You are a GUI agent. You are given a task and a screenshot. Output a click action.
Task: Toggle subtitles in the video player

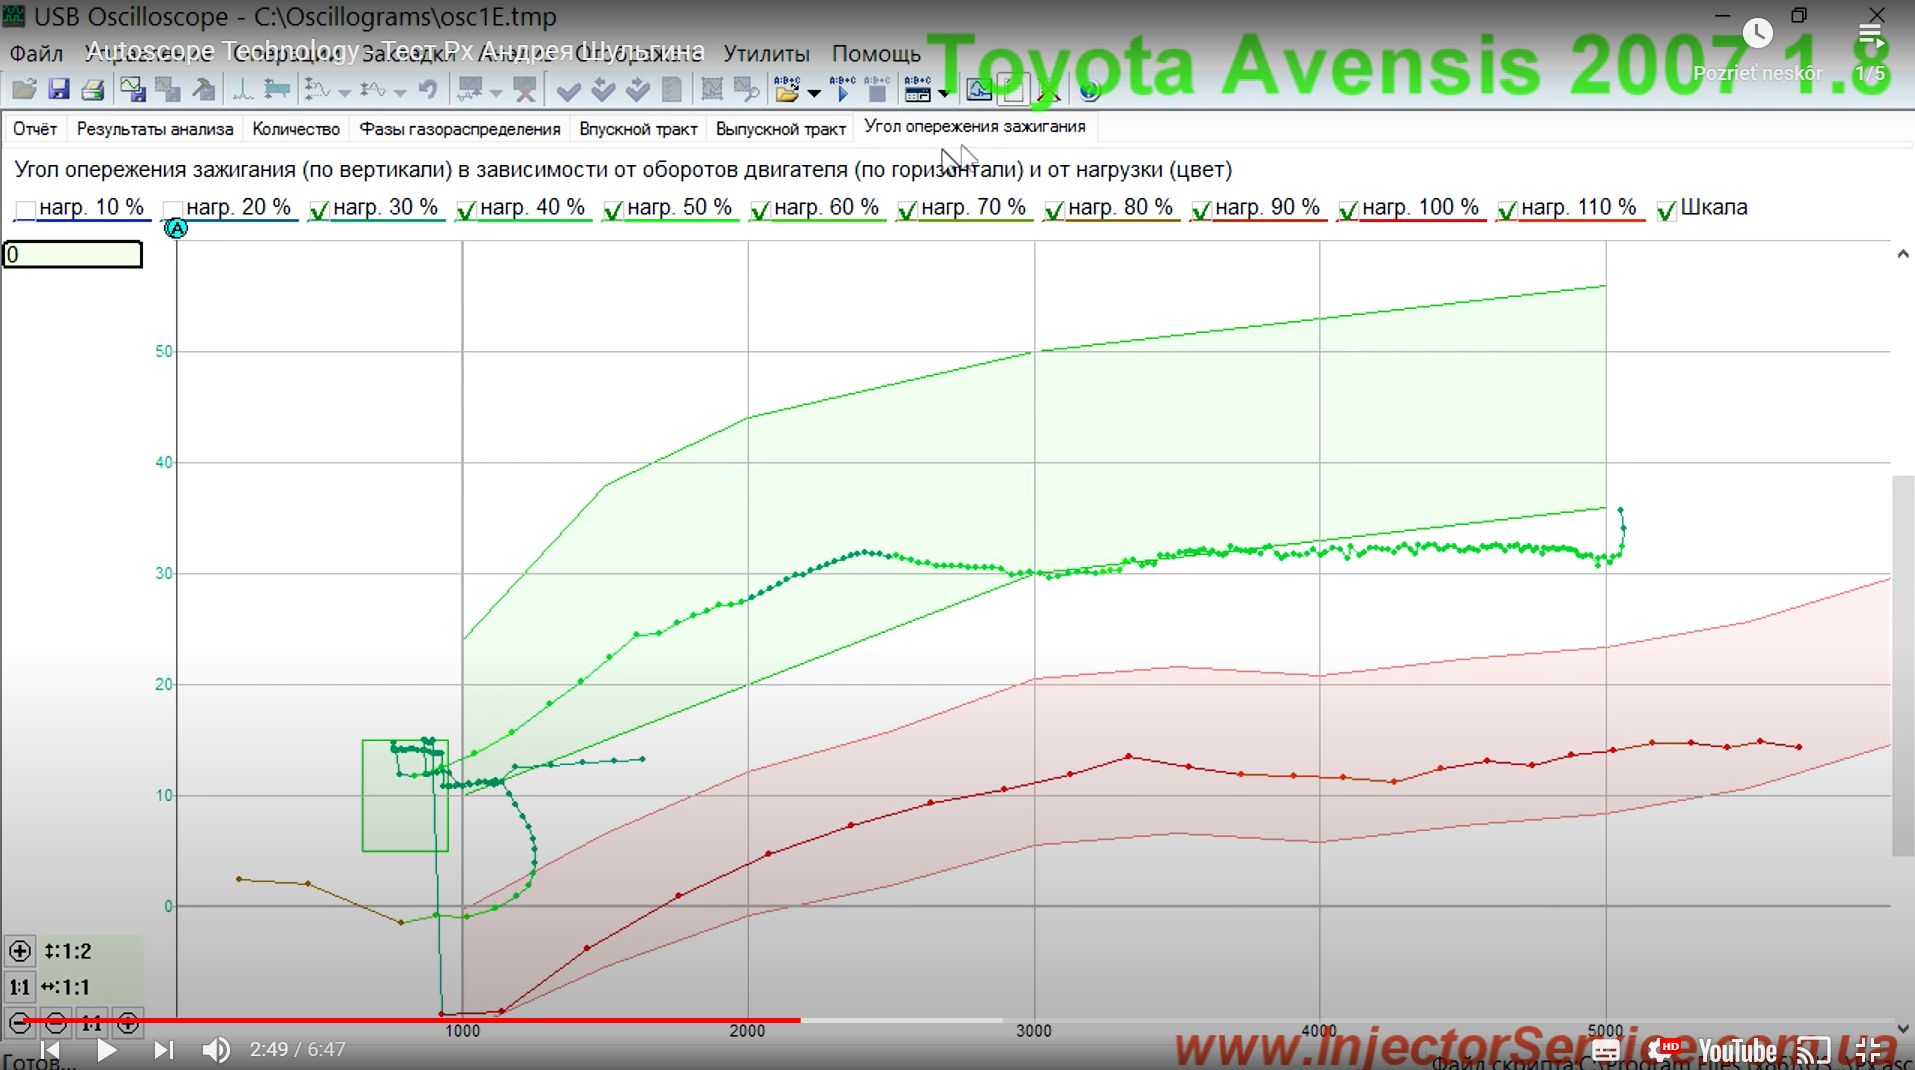point(1606,1050)
